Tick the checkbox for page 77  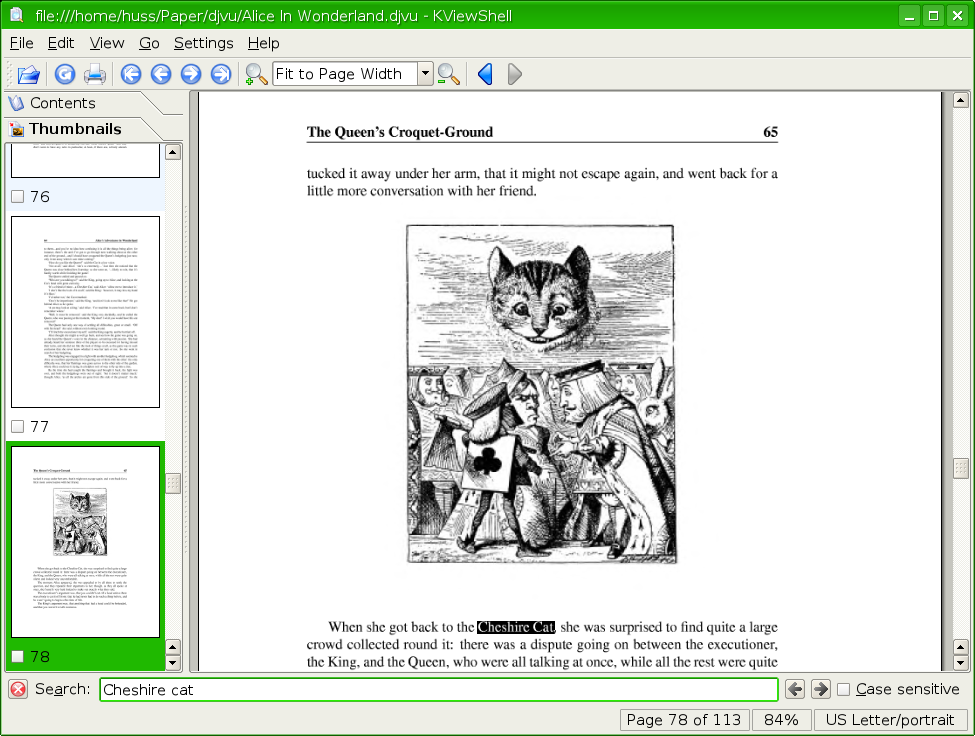coord(17,426)
